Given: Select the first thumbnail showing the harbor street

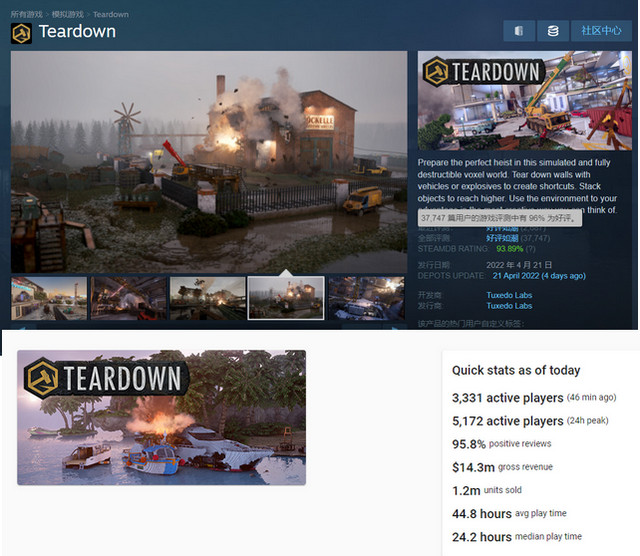Looking at the screenshot, I should click(x=49, y=298).
